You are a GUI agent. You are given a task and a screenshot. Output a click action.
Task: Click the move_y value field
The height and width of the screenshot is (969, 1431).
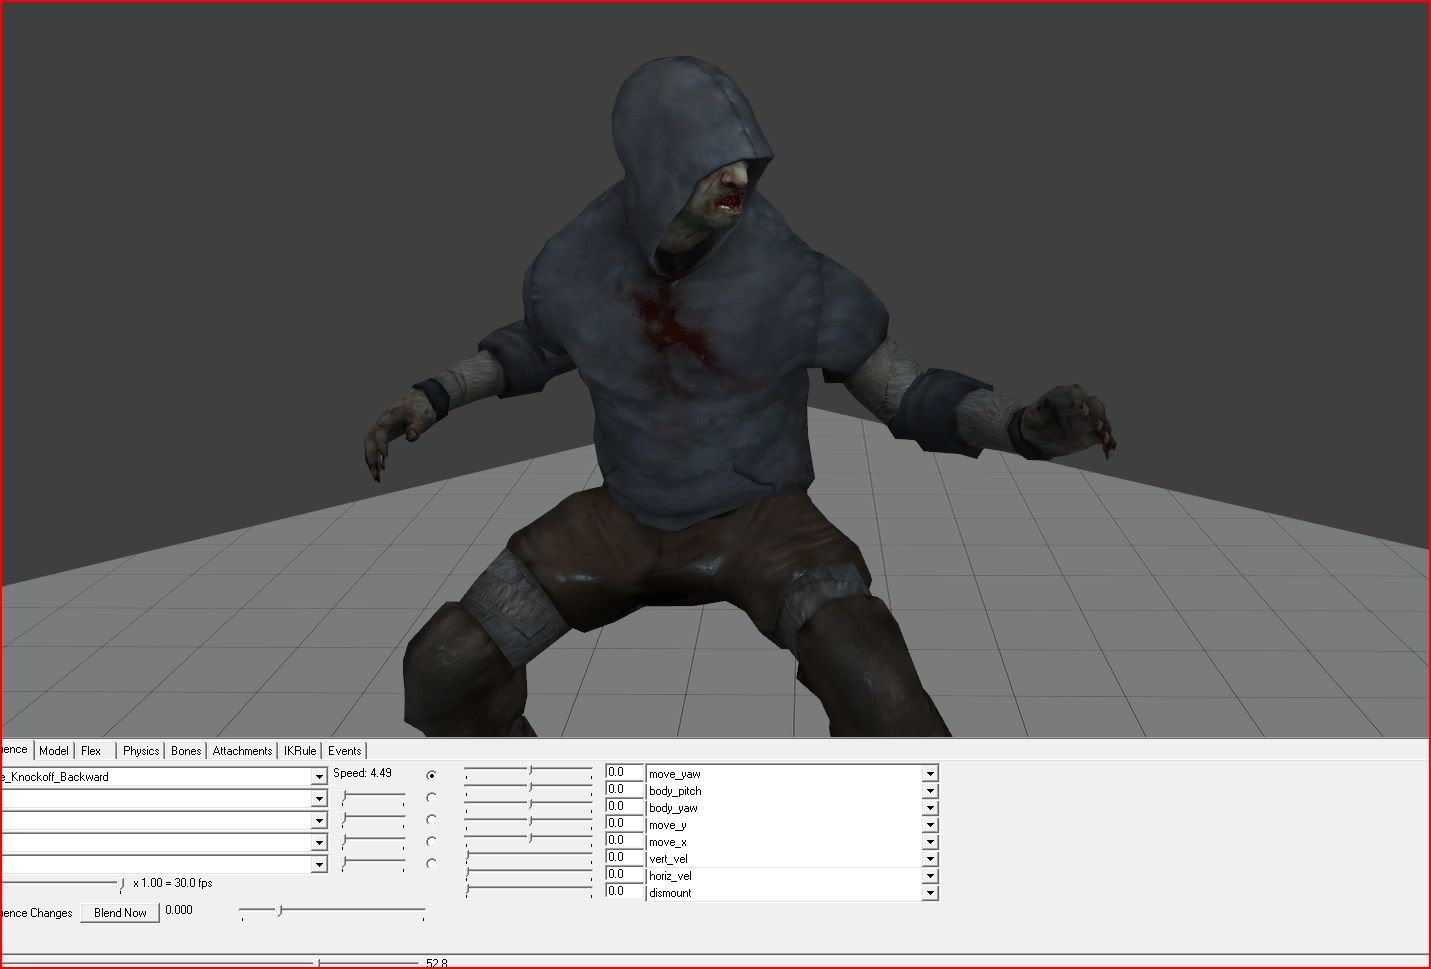point(624,824)
